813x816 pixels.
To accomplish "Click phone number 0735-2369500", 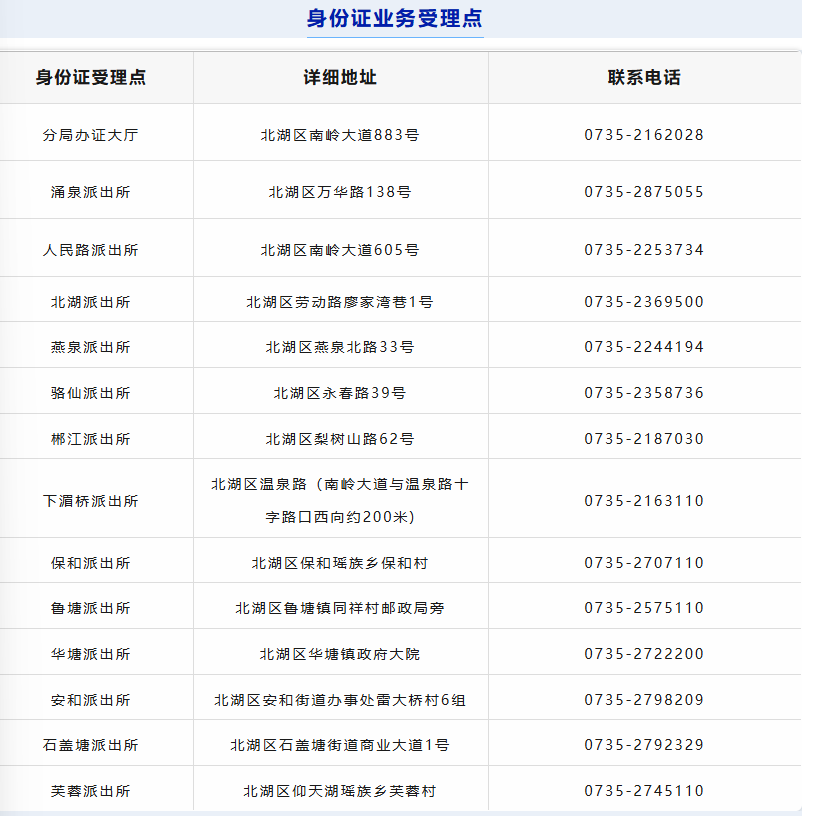I will tap(643, 299).
